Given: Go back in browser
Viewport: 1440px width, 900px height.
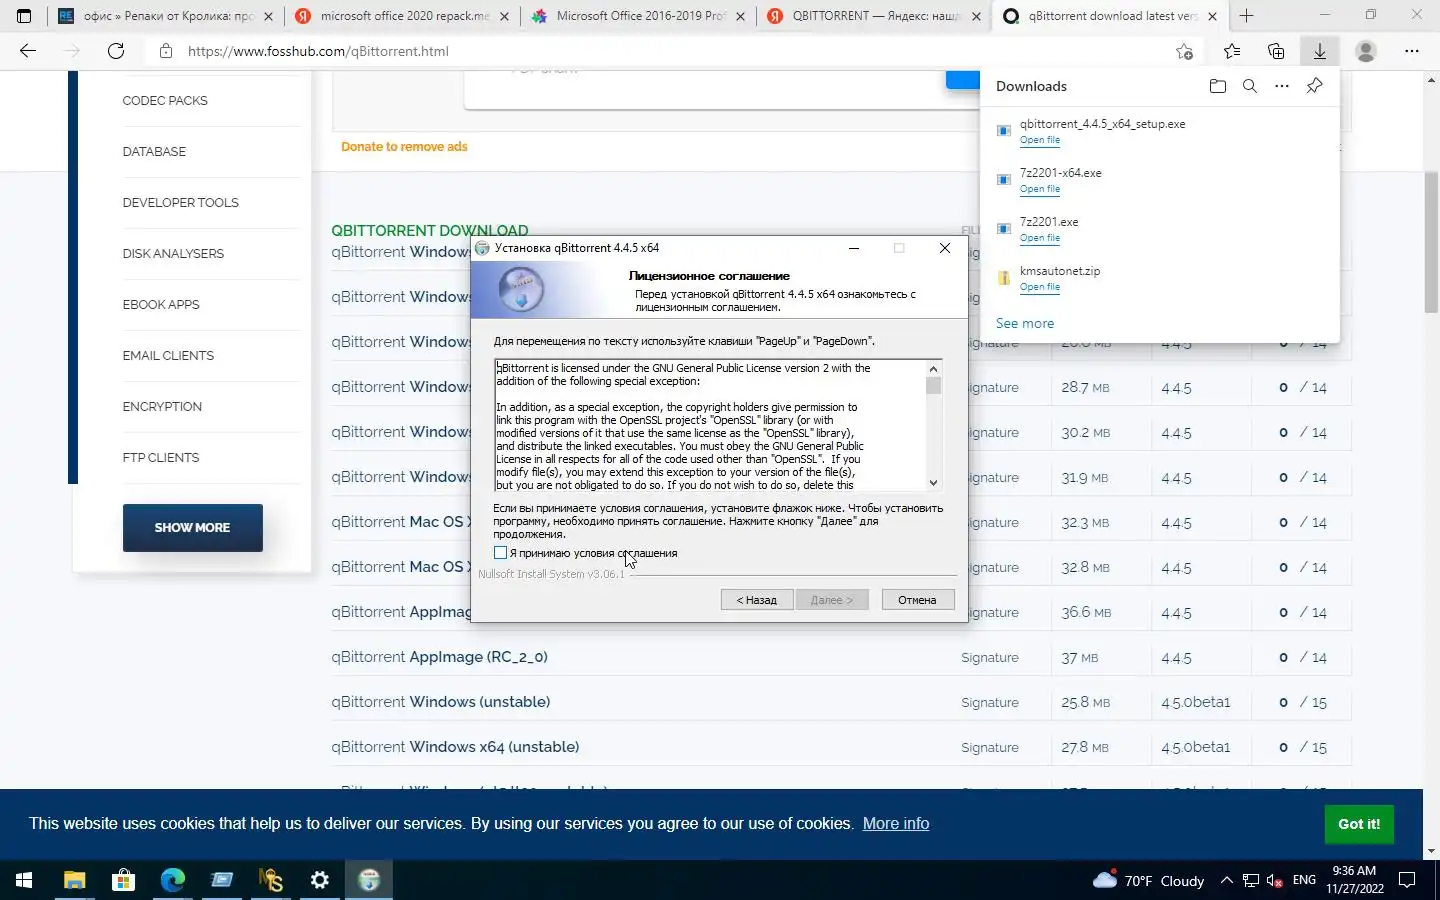Looking at the screenshot, I should 28,51.
